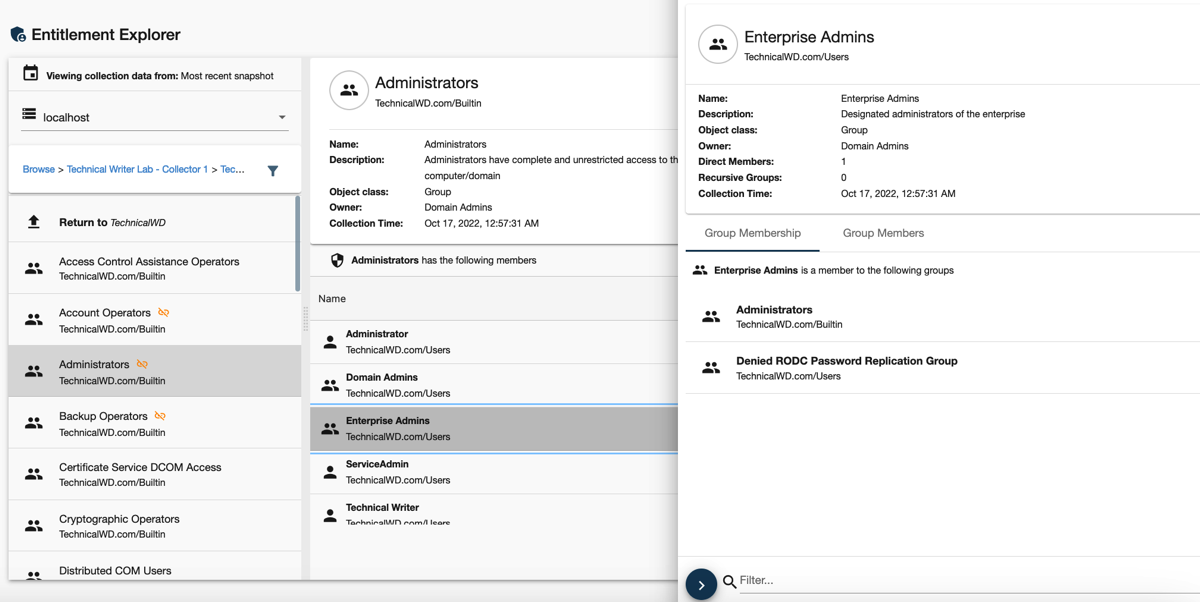This screenshot has width=1200, height=602.
Task: Click the Browse breadcrumb link
Action: coord(39,169)
